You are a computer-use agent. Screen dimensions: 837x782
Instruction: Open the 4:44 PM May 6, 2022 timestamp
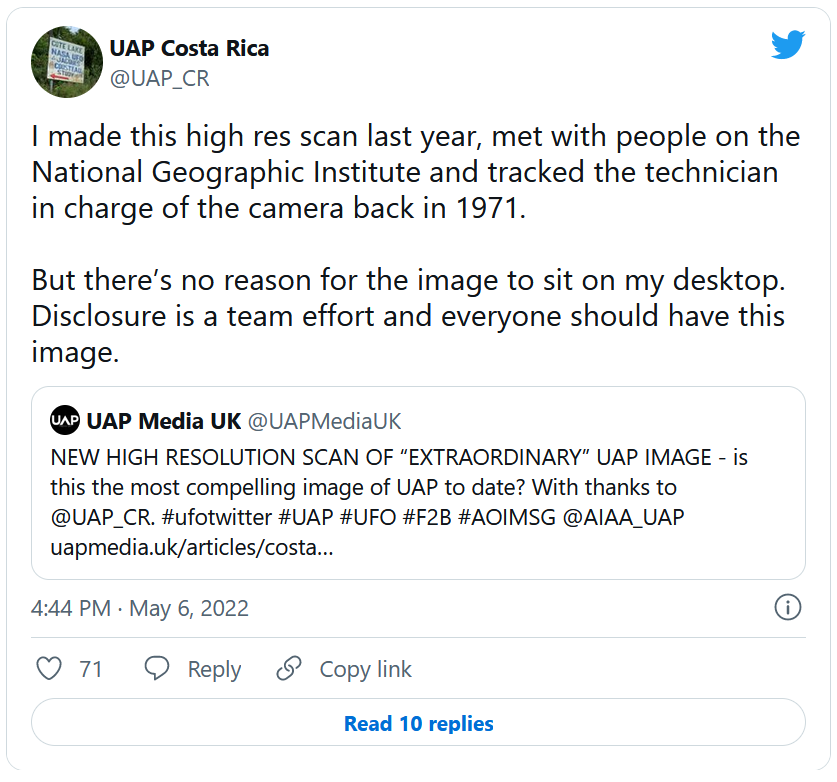pos(140,608)
